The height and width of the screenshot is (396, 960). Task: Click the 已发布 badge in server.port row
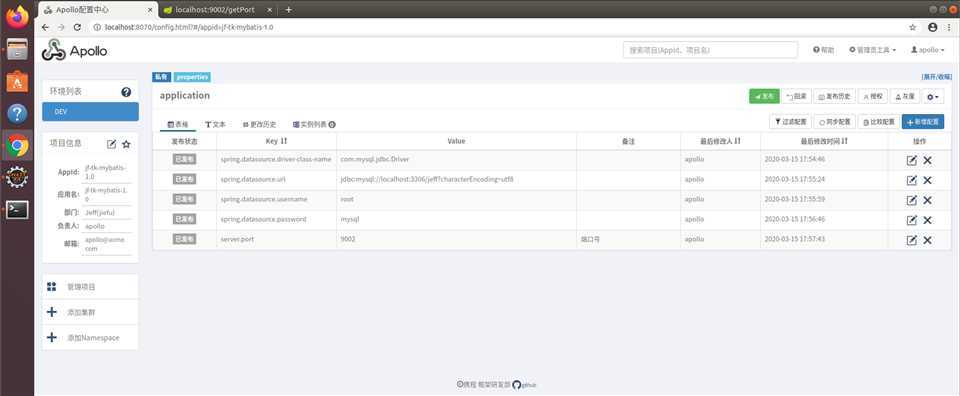tap(184, 239)
